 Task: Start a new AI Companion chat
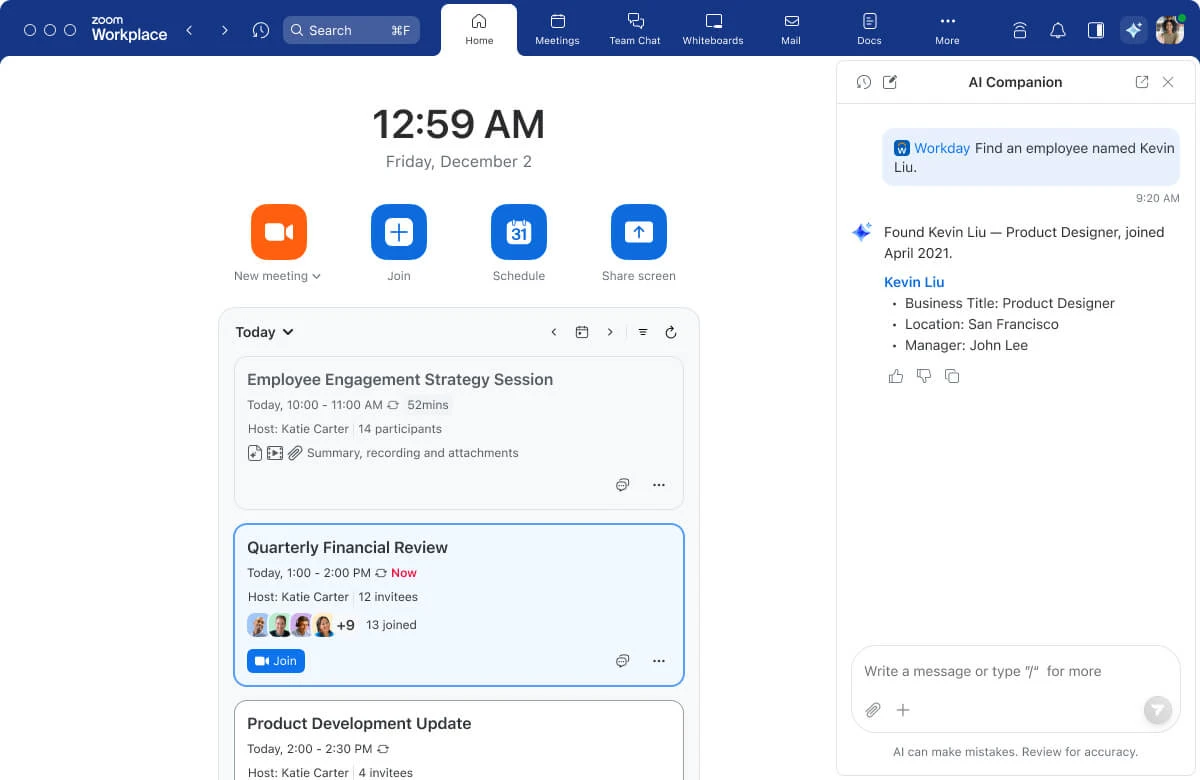coord(890,82)
